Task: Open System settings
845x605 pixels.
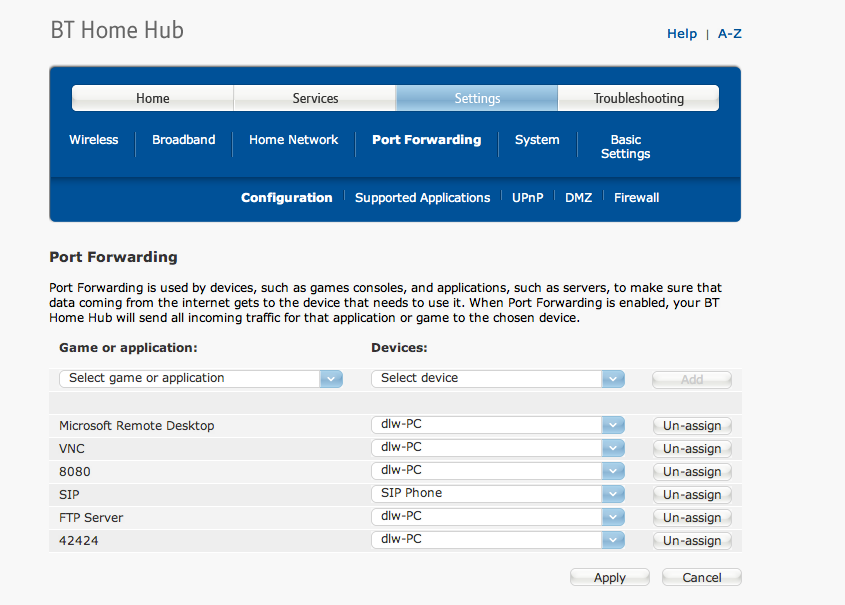Action: pyautogui.click(x=537, y=140)
